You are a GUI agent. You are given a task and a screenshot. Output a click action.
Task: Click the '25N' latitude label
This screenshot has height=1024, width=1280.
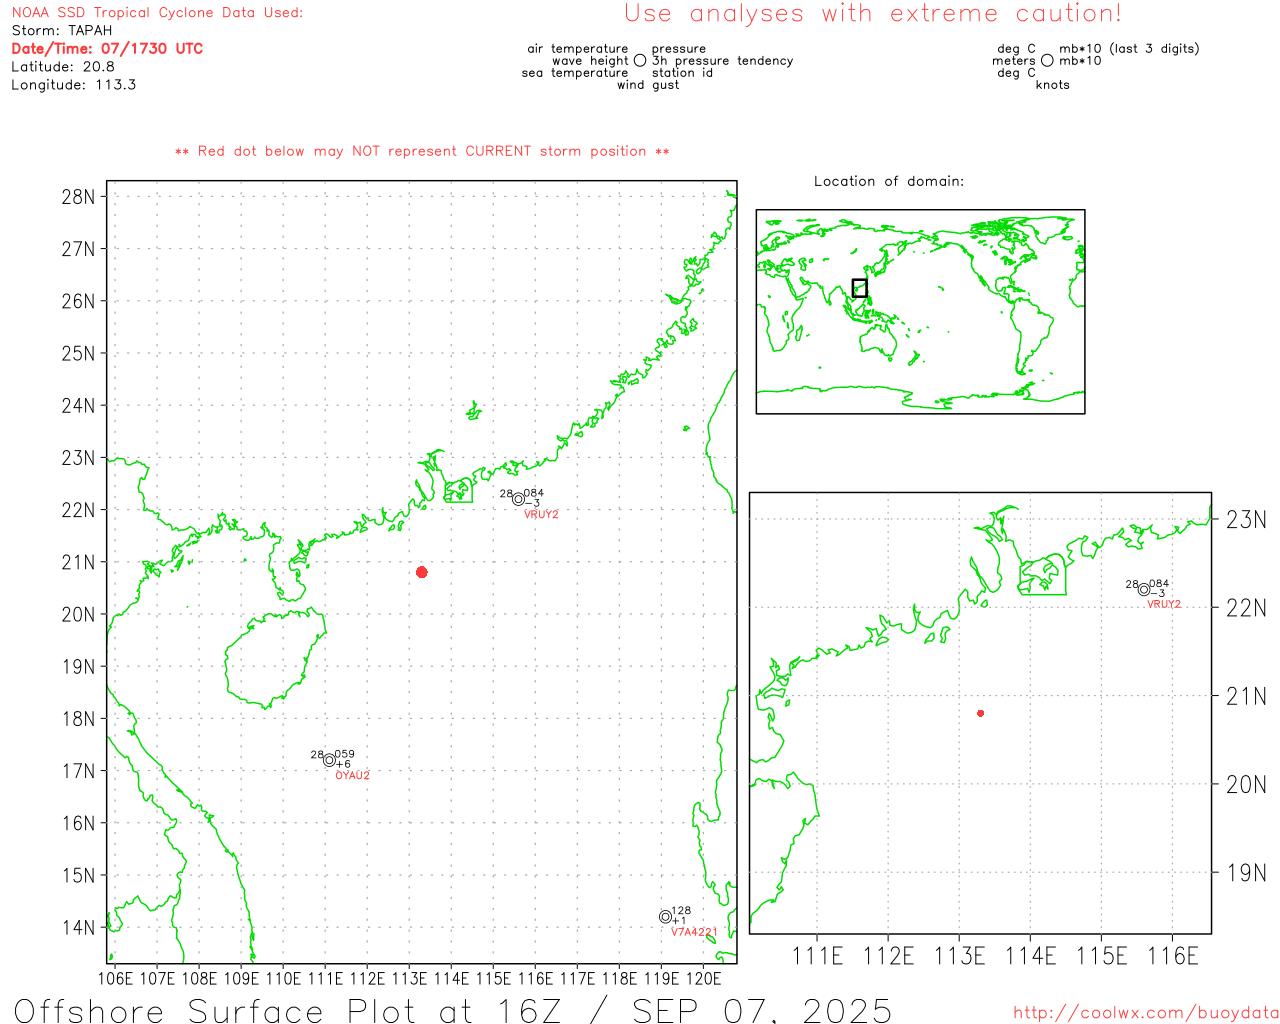coord(78,354)
